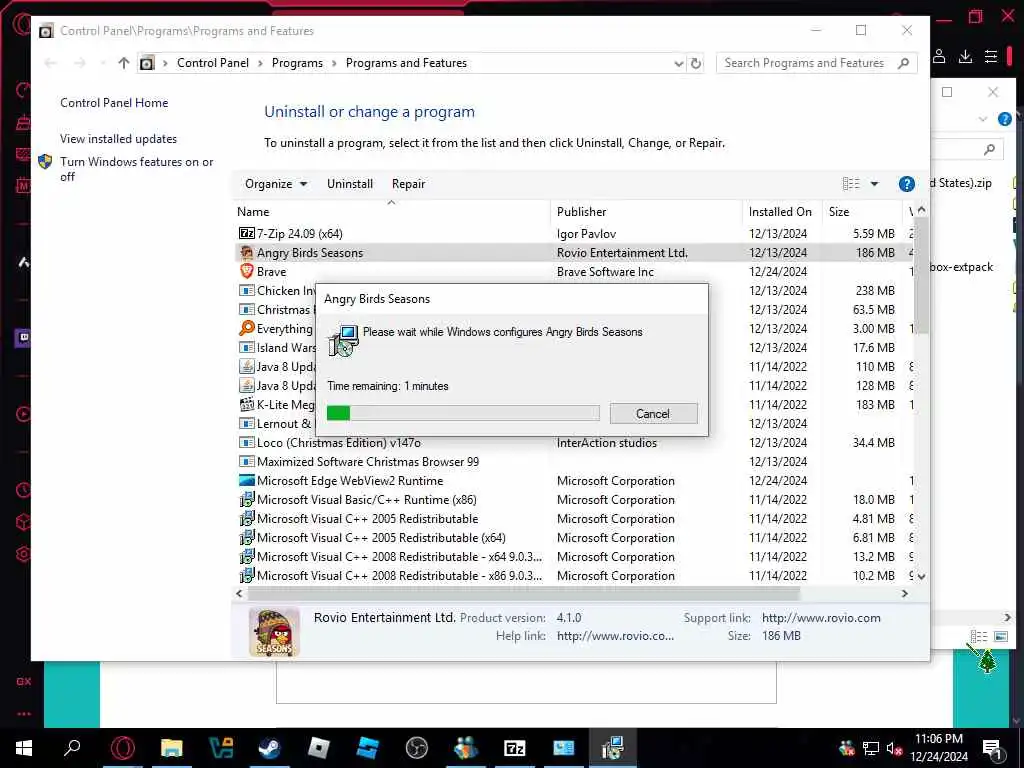Open Control Panel Home link

click(114, 103)
